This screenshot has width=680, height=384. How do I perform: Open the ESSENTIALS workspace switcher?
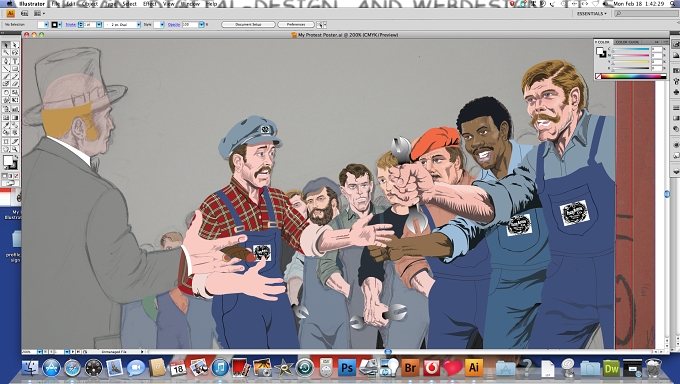592,14
